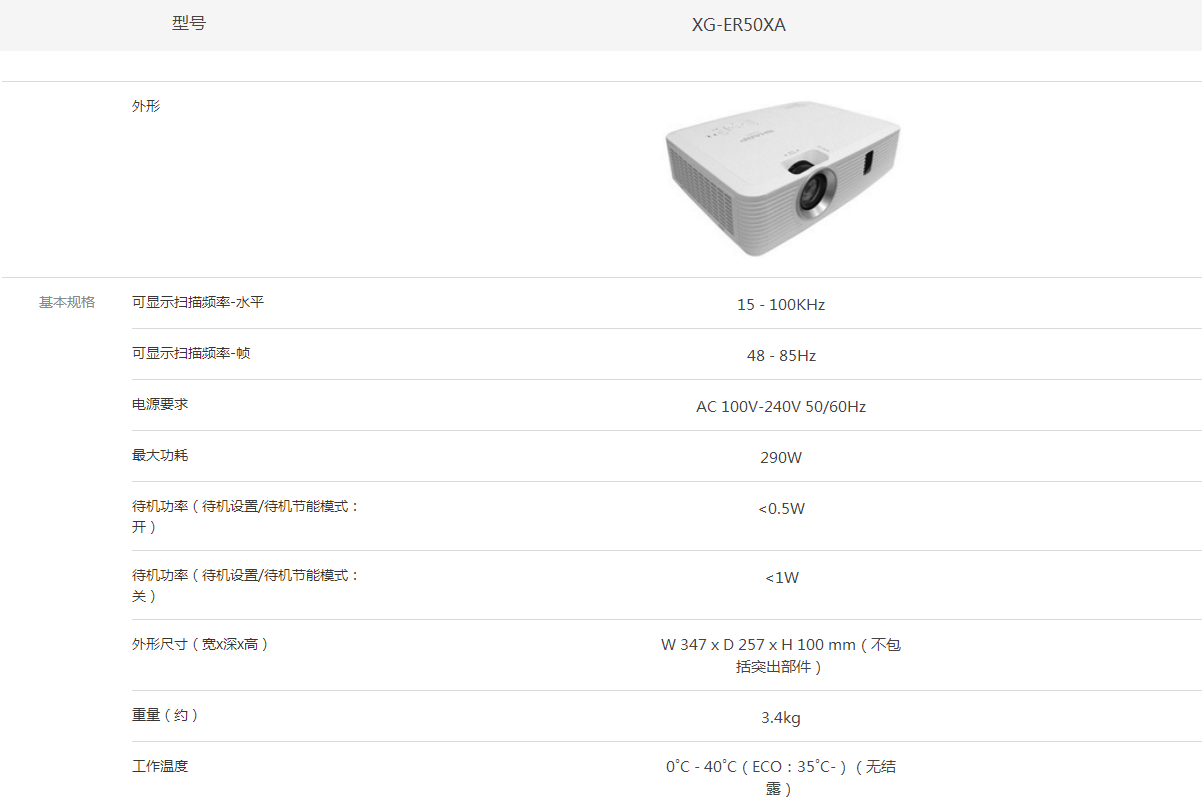Select the 3.4kg weight value
Screen dimensions: 1202x805
pyautogui.click(x=781, y=718)
